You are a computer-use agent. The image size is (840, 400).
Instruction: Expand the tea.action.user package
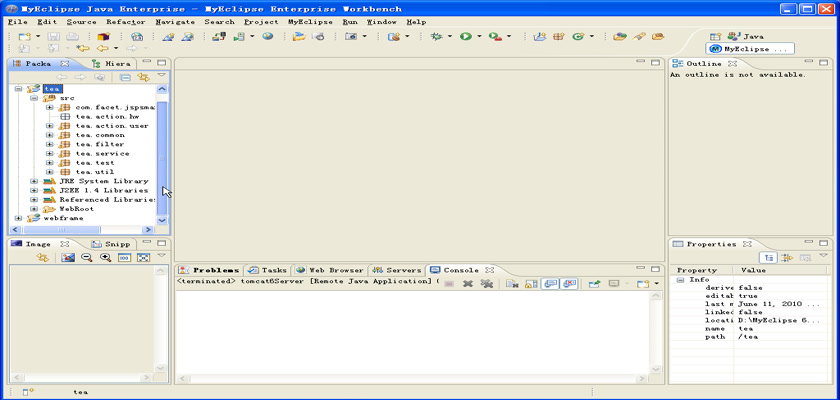click(49, 126)
